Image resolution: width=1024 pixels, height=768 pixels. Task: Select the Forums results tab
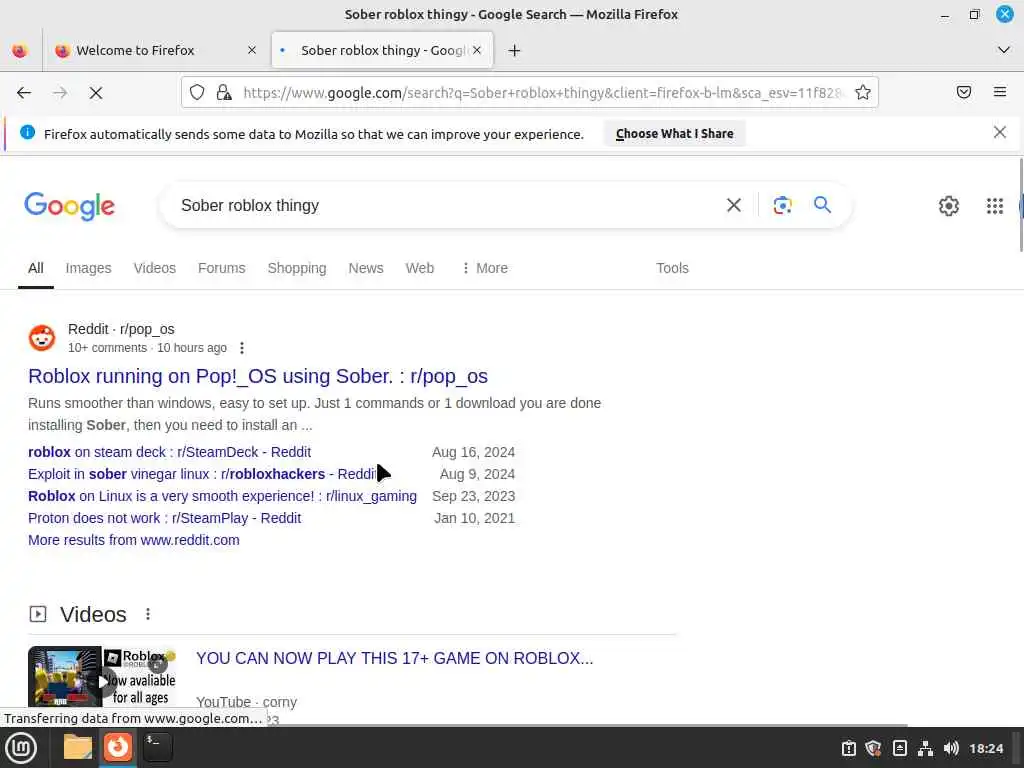click(x=221, y=268)
